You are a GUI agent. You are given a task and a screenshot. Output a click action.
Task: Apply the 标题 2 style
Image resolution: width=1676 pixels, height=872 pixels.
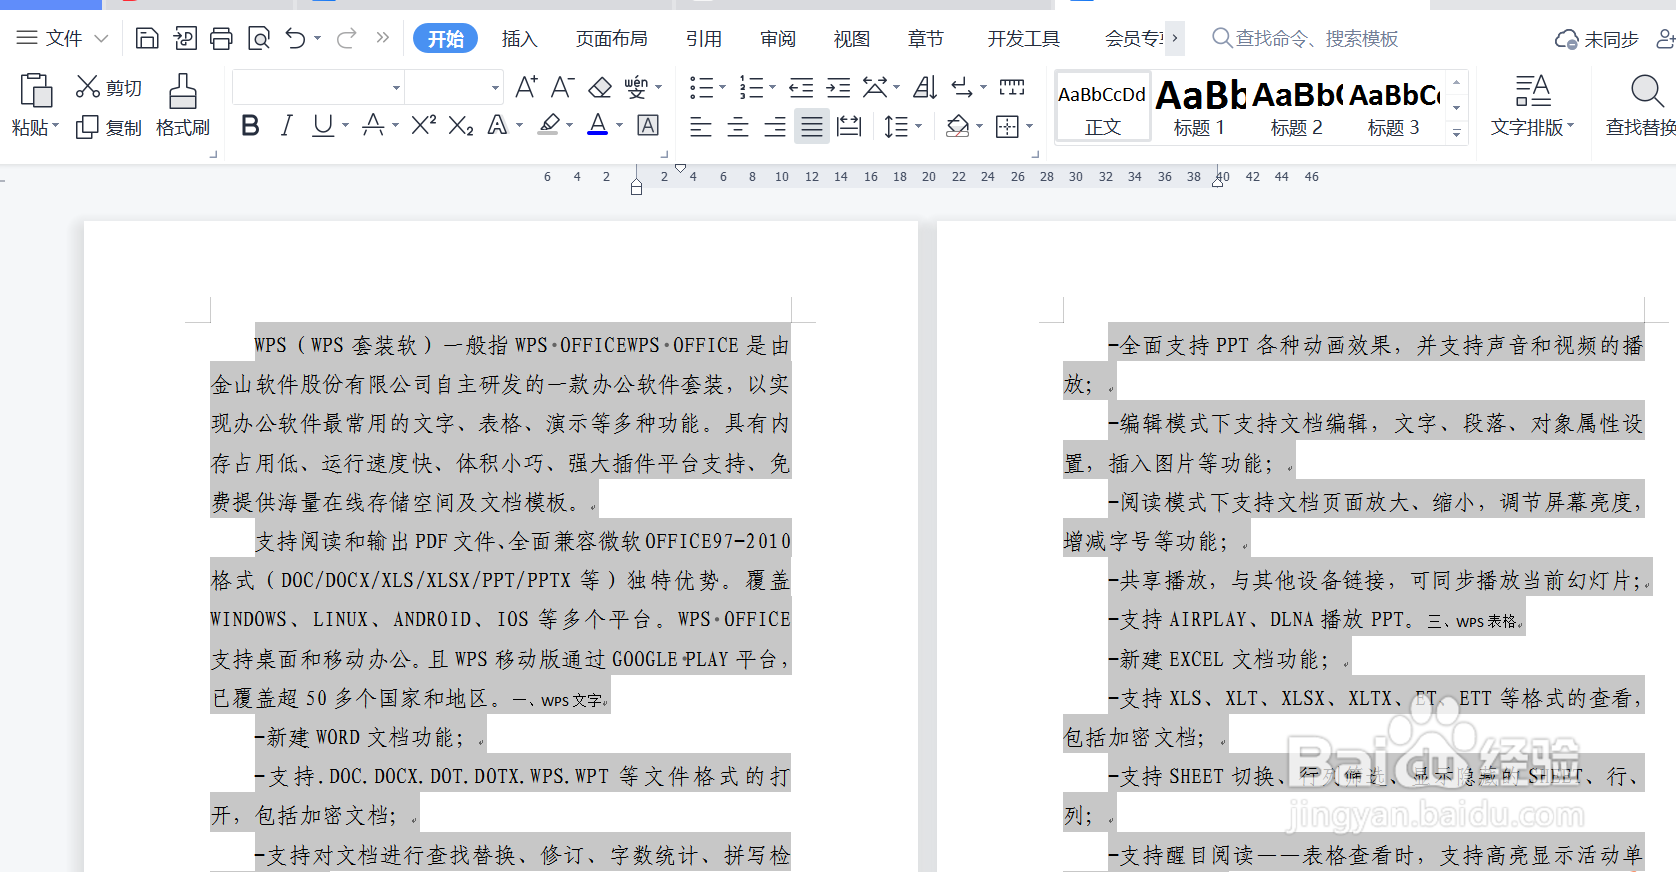pyautogui.click(x=1297, y=106)
